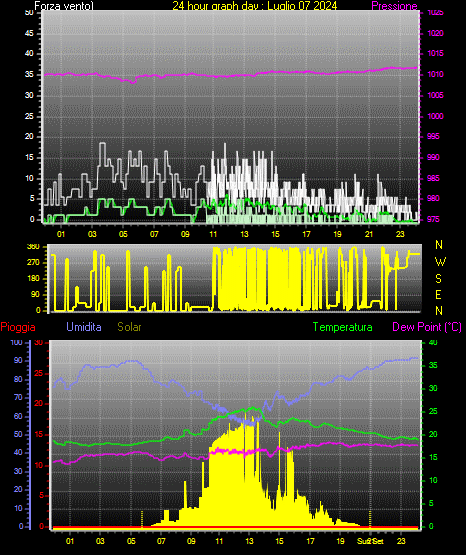Click the E compass direction label
Image resolution: width=466 pixels, height=555 pixels.
[x=438, y=294]
